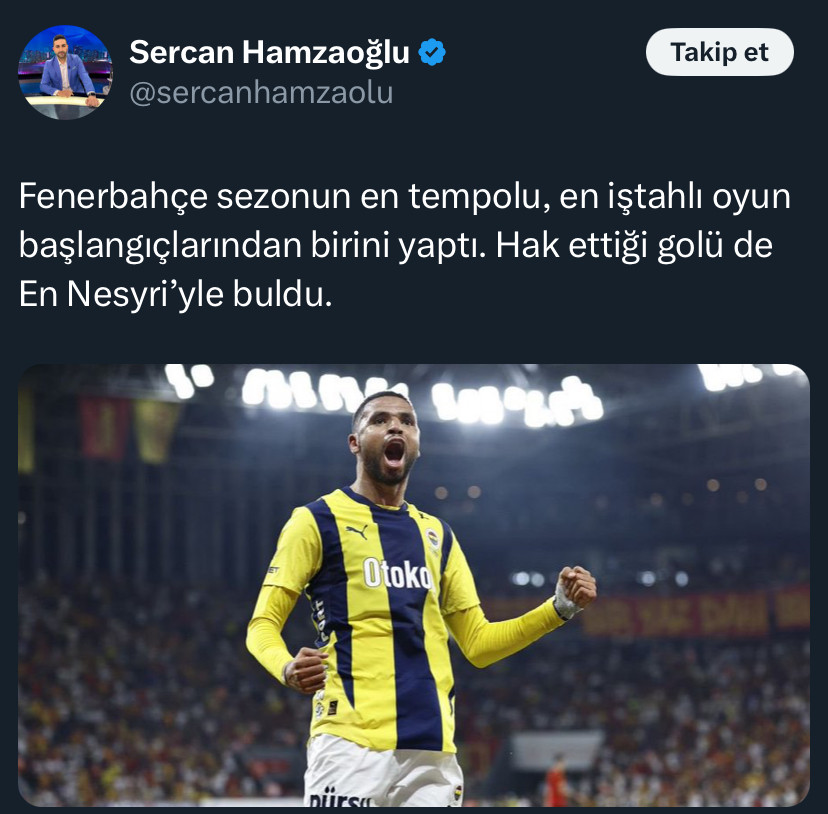The width and height of the screenshot is (828, 814).
Task: Click the phrase Hak ettiği golü de
Action: 634,245
